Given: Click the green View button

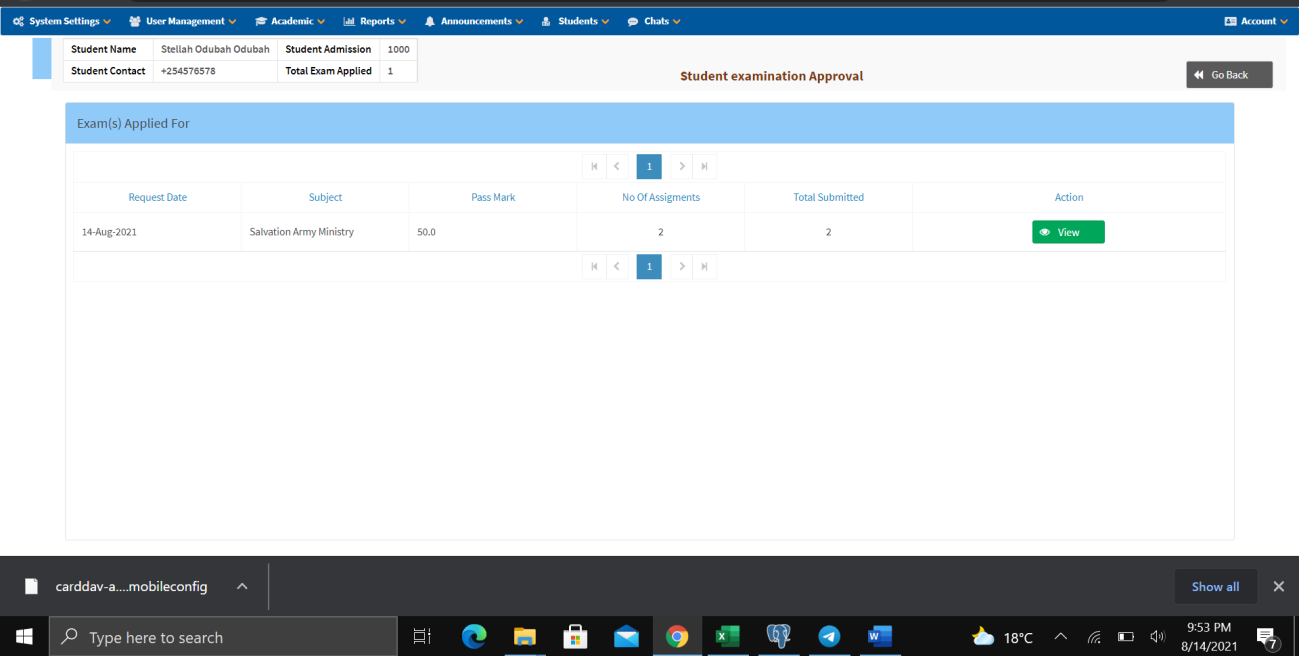Looking at the screenshot, I should point(1068,232).
